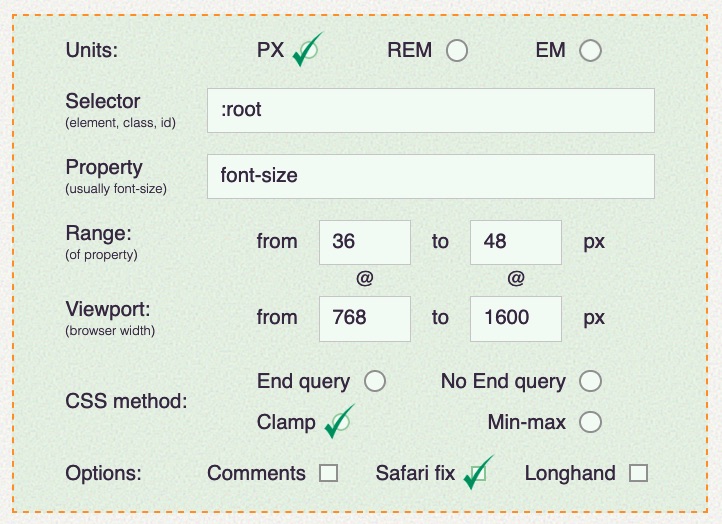
Task: Select the PX units radio button
Action: (307, 51)
